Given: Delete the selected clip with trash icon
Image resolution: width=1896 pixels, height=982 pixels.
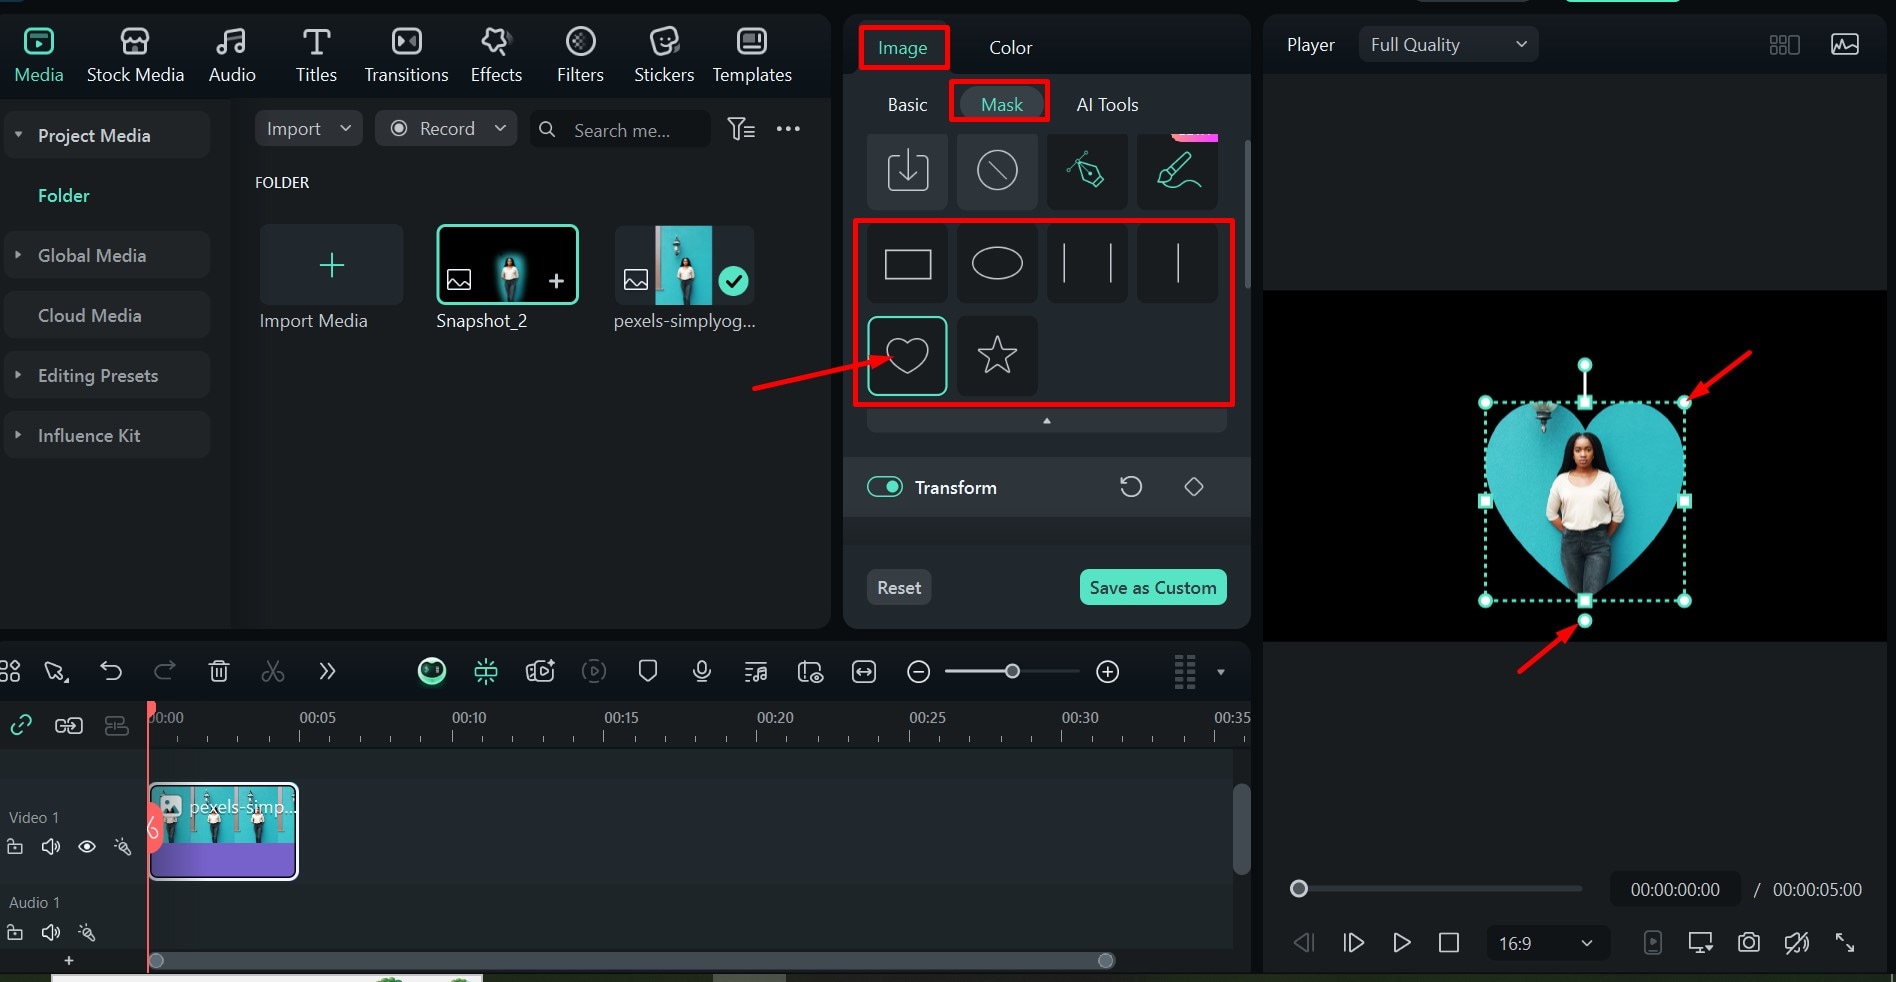Looking at the screenshot, I should pos(219,671).
